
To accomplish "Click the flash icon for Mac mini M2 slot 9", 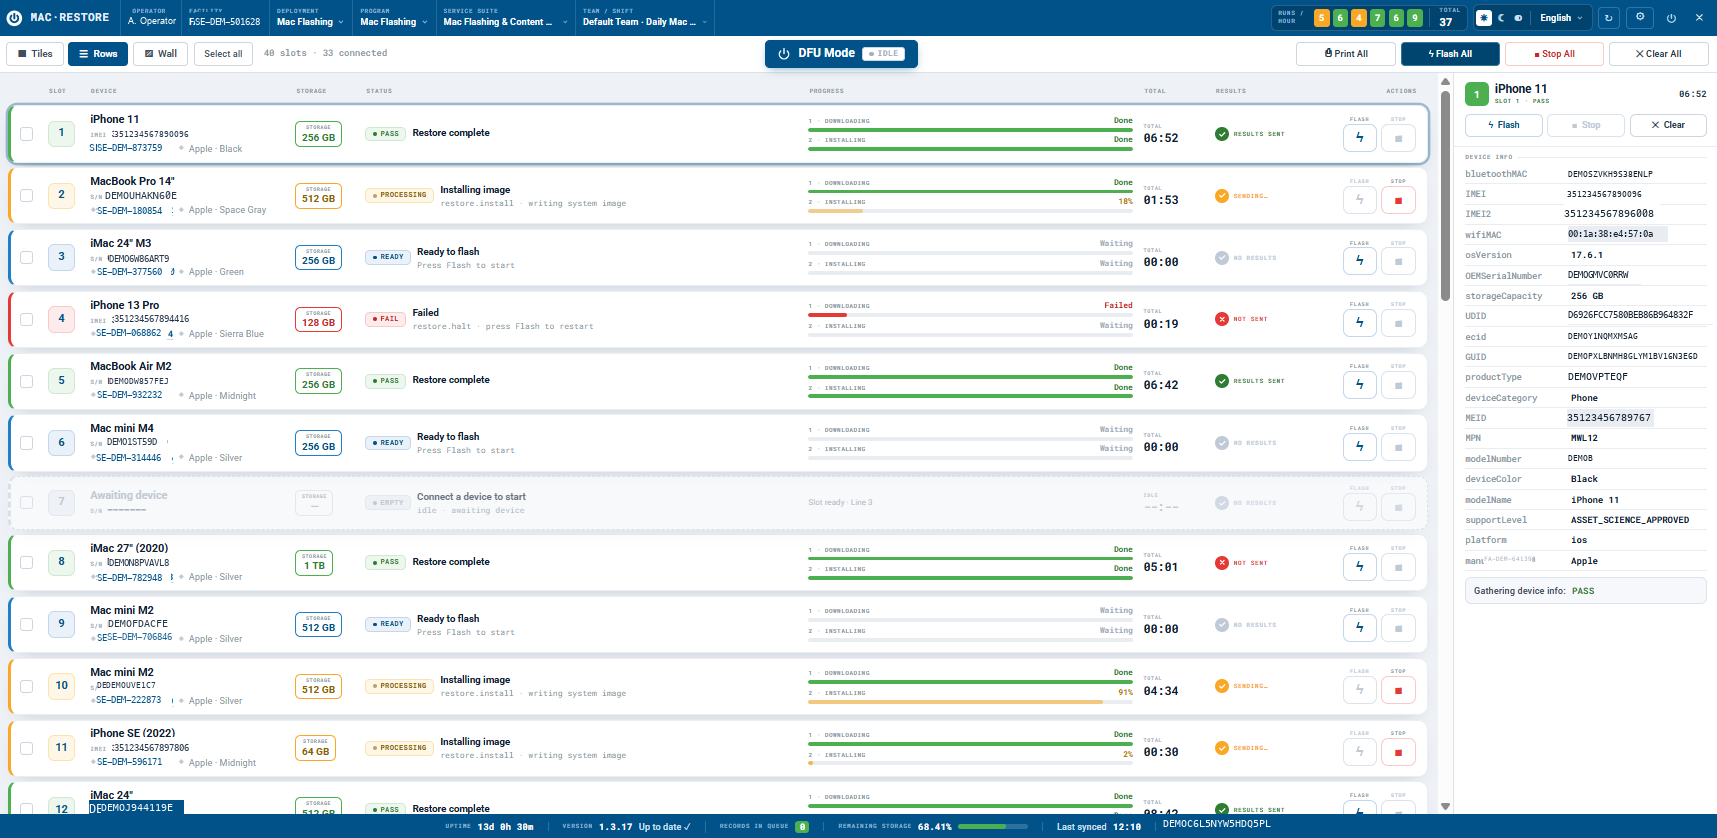I will point(1359,628).
